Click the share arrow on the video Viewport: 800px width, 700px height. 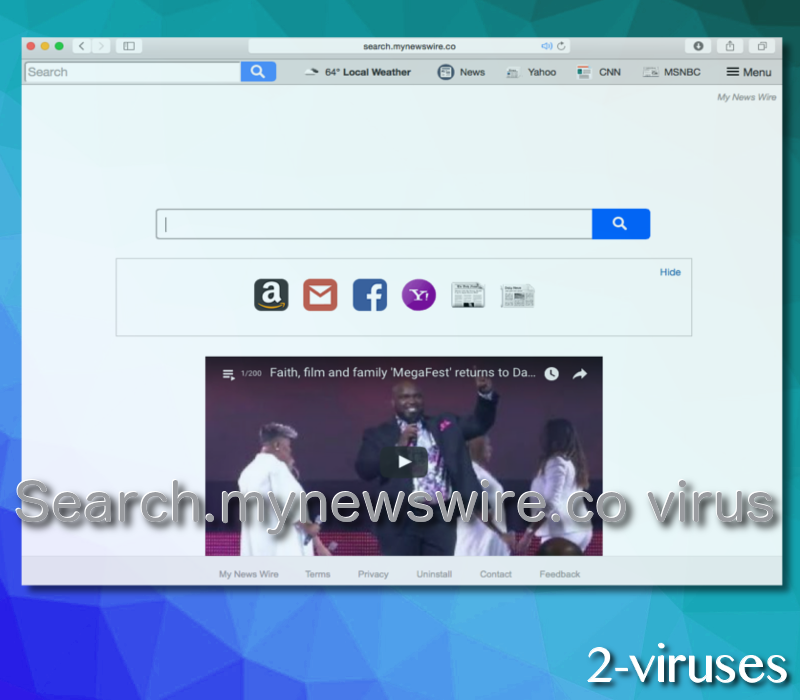[579, 373]
